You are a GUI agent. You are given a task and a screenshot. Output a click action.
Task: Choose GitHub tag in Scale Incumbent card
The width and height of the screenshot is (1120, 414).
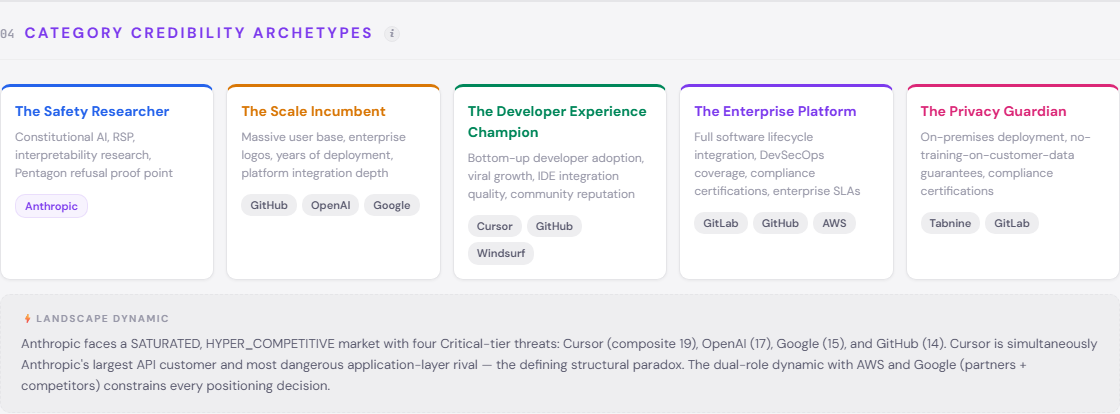coord(269,205)
